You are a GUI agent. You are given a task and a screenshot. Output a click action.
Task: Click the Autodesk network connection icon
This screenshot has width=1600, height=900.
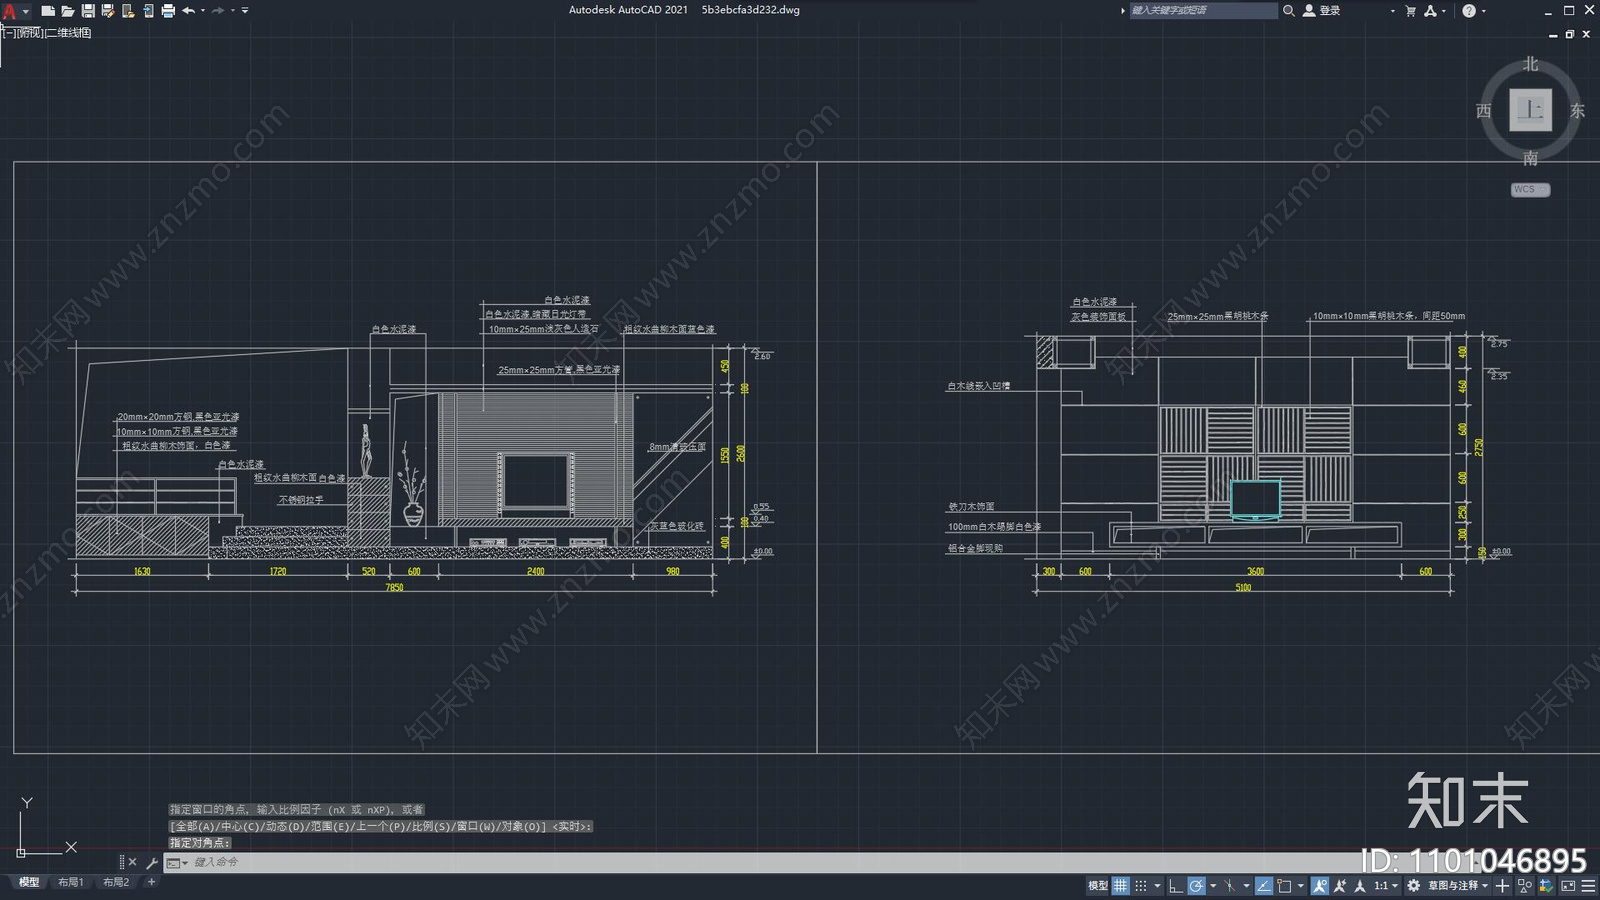(x=1431, y=10)
